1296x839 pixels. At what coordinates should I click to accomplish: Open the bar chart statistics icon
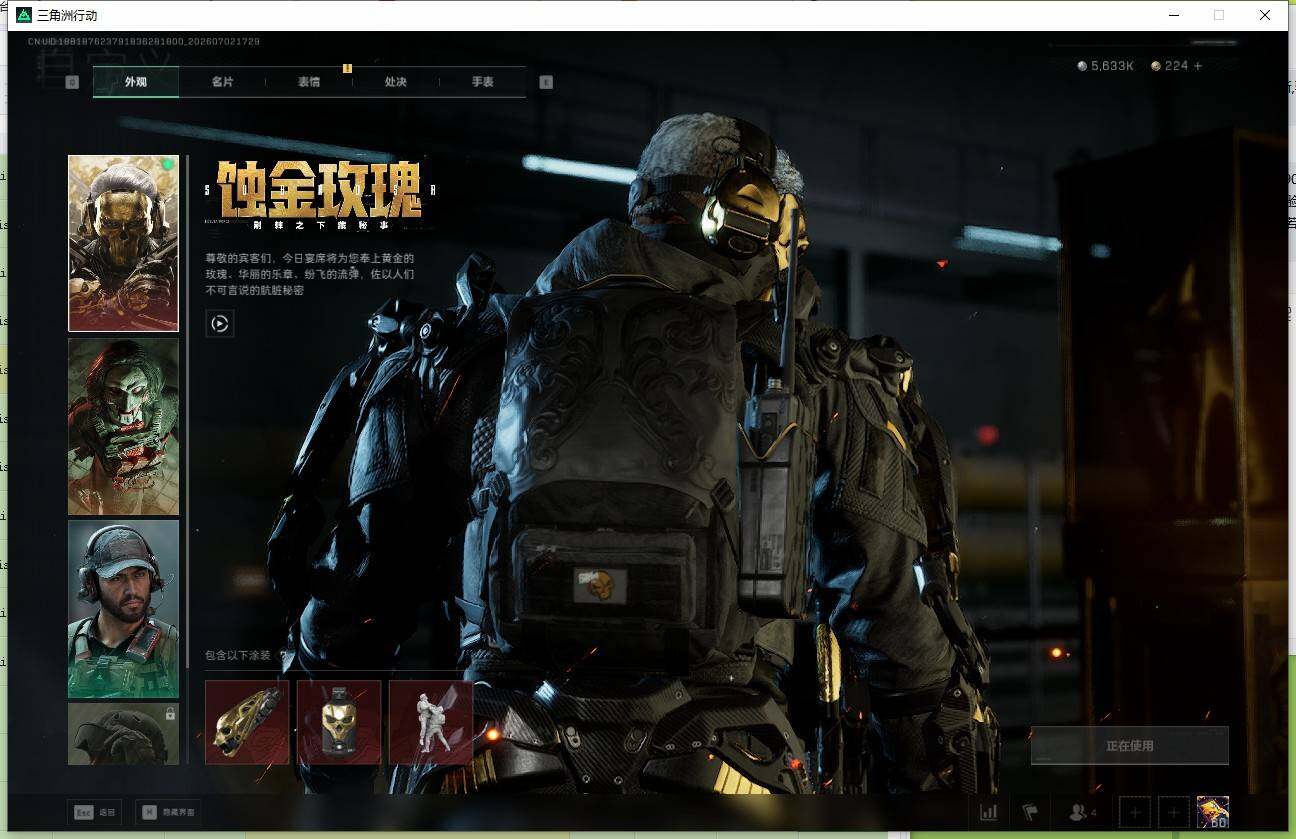(989, 812)
